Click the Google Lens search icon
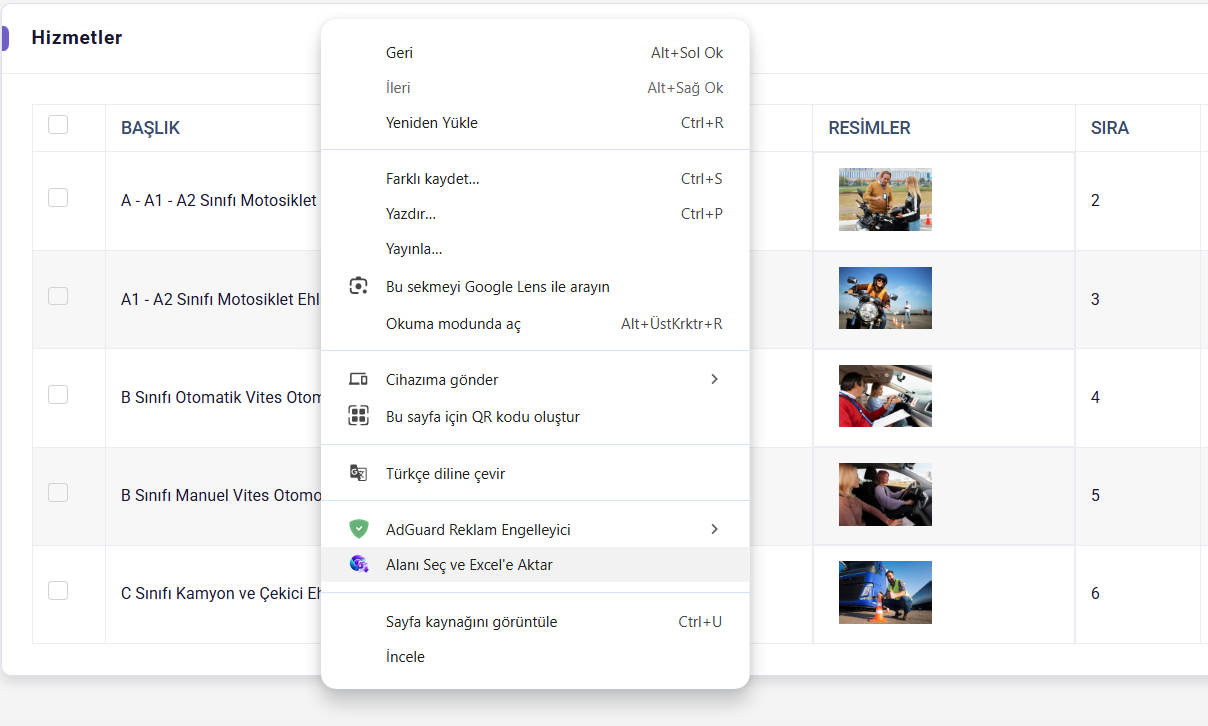This screenshot has height=726, width=1208. 358,286
